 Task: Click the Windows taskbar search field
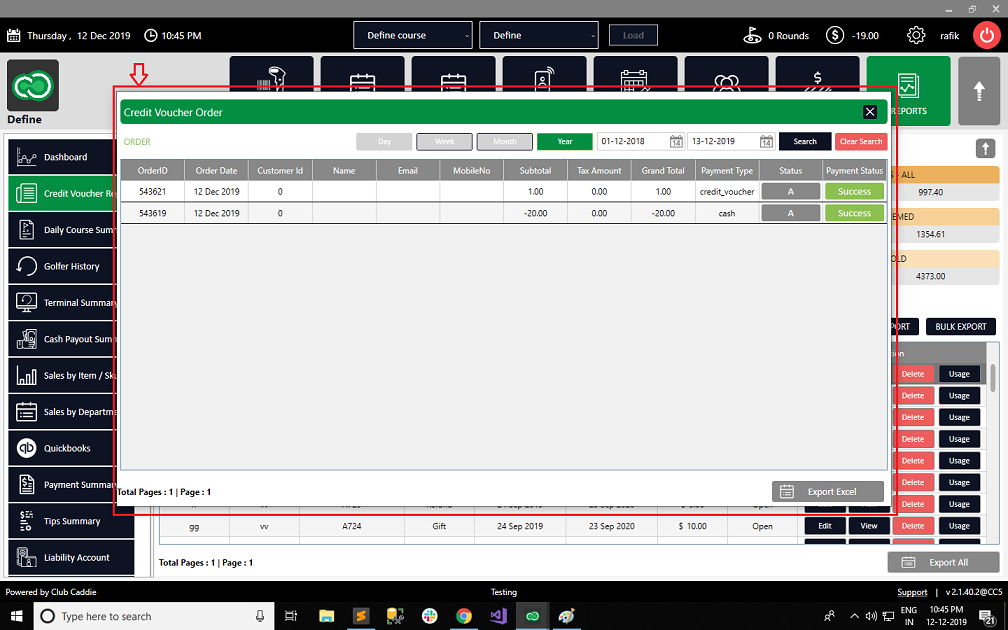[154, 616]
